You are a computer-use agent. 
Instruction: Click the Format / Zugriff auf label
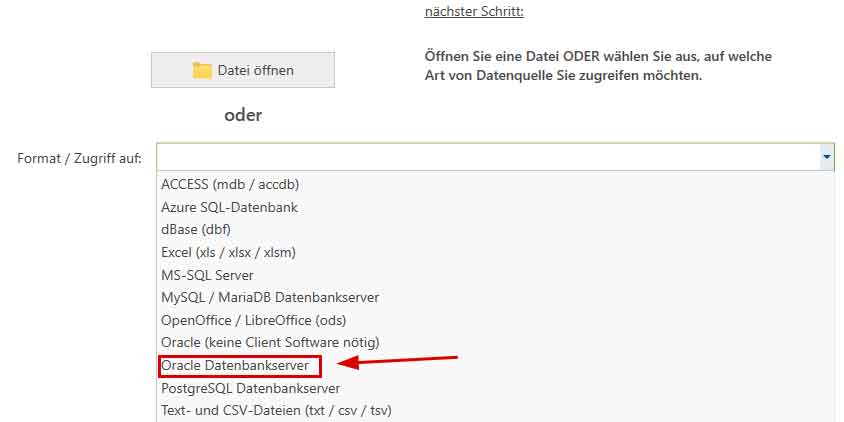point(80,158)
